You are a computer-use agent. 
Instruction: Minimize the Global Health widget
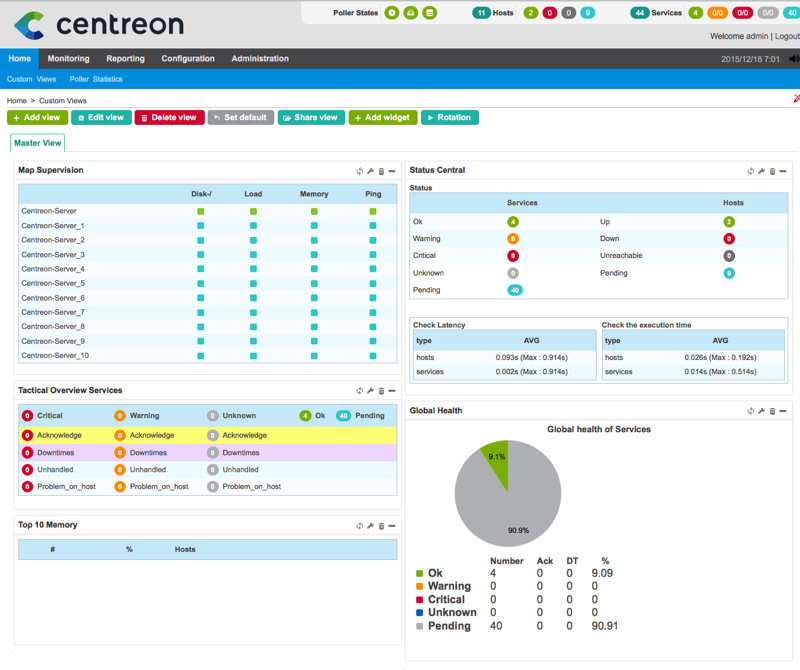pos(784,411)
